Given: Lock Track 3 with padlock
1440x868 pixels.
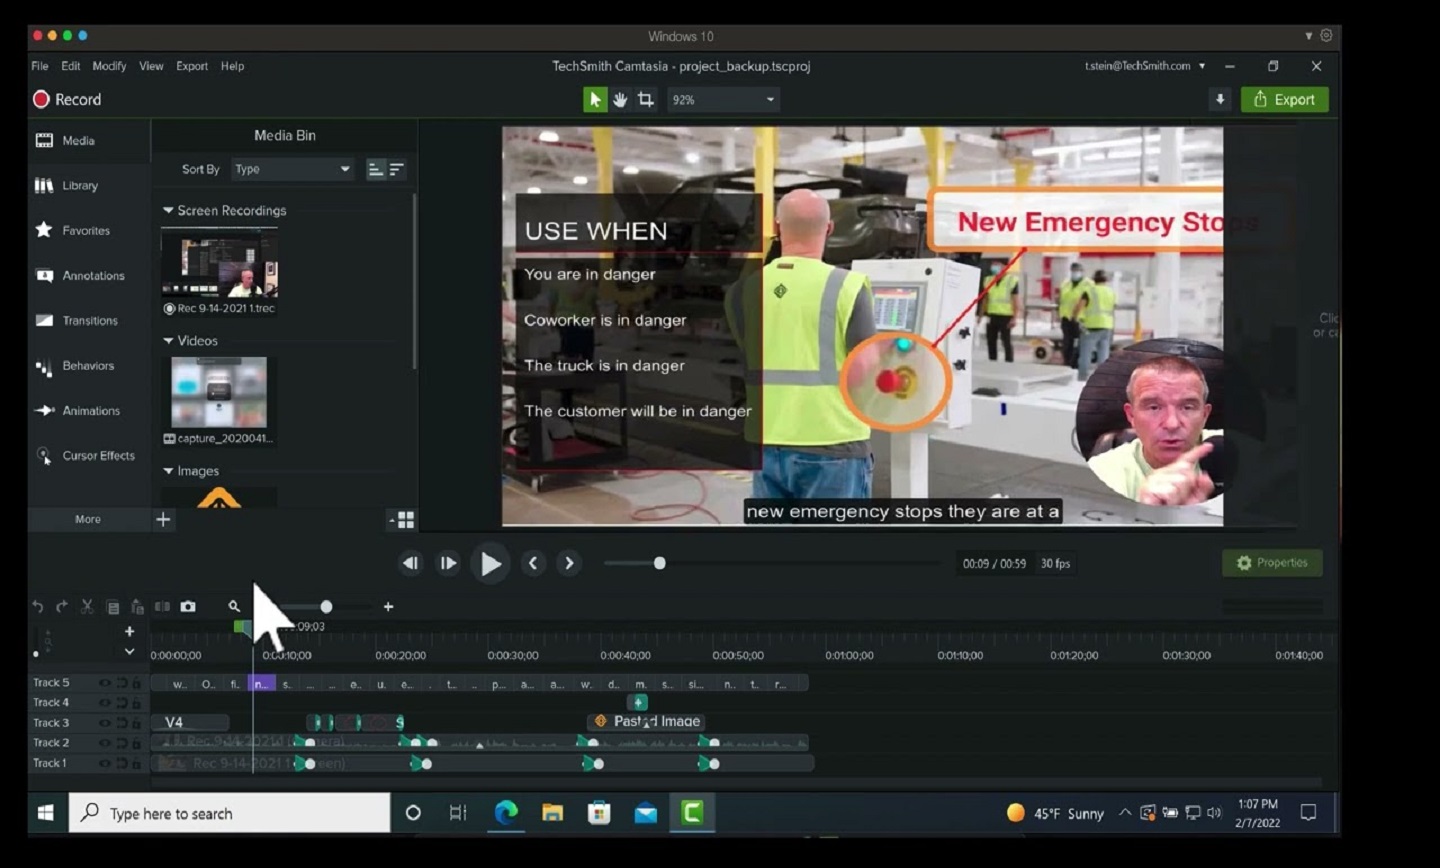Looking at the screenshot, I should pos(137,723).
